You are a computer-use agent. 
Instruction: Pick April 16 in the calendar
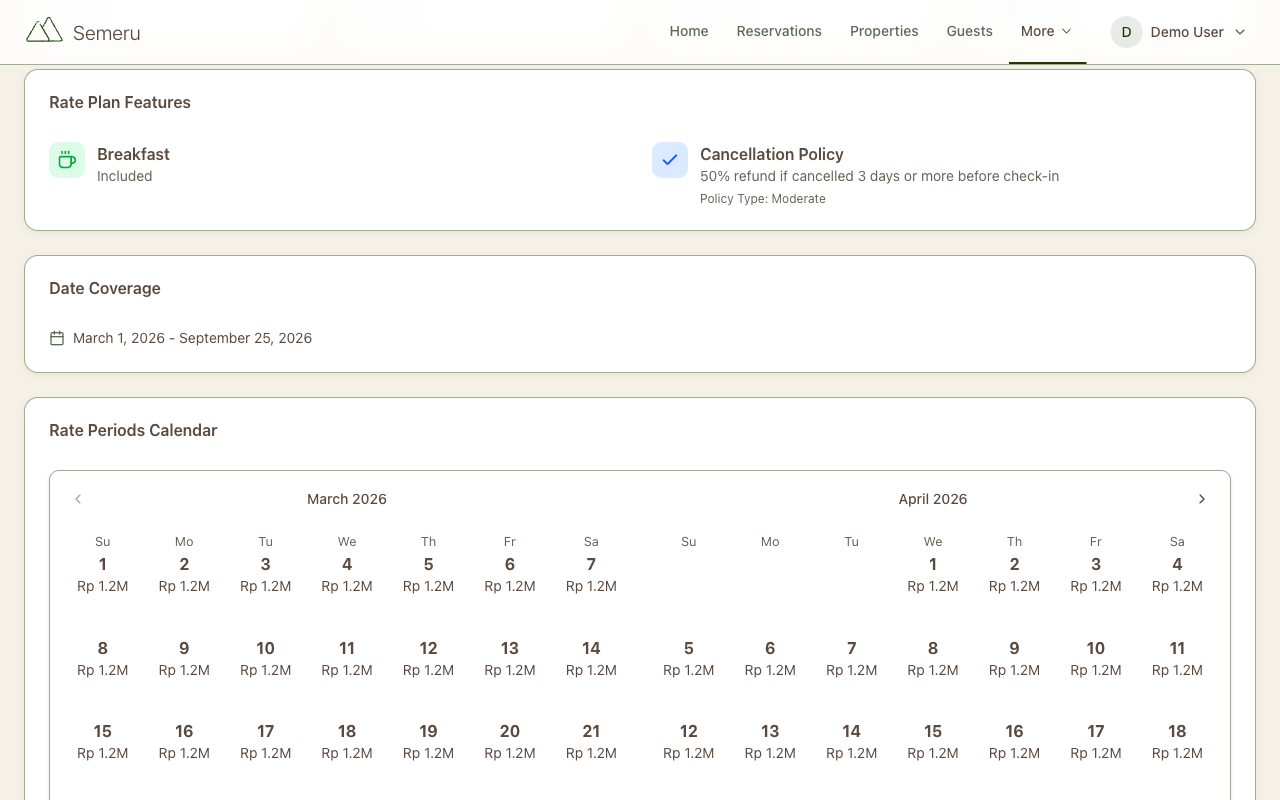click(x=1014, y=742)
